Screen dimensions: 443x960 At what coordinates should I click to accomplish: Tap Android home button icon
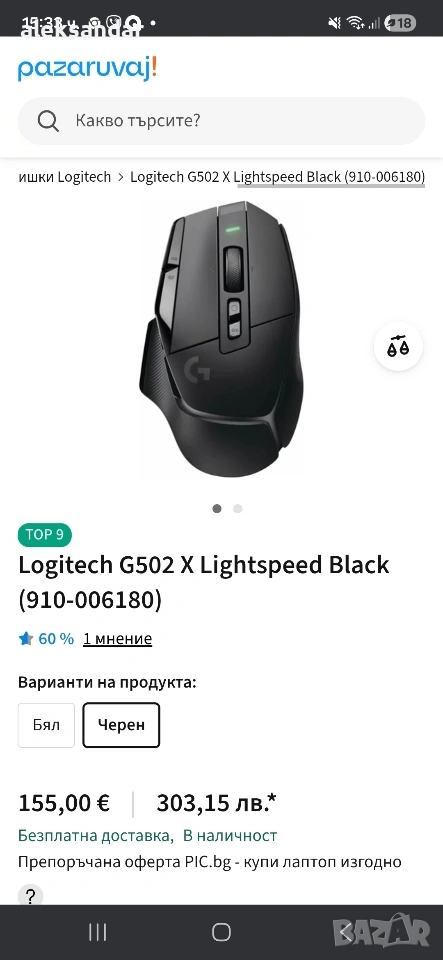click(221, 932)
